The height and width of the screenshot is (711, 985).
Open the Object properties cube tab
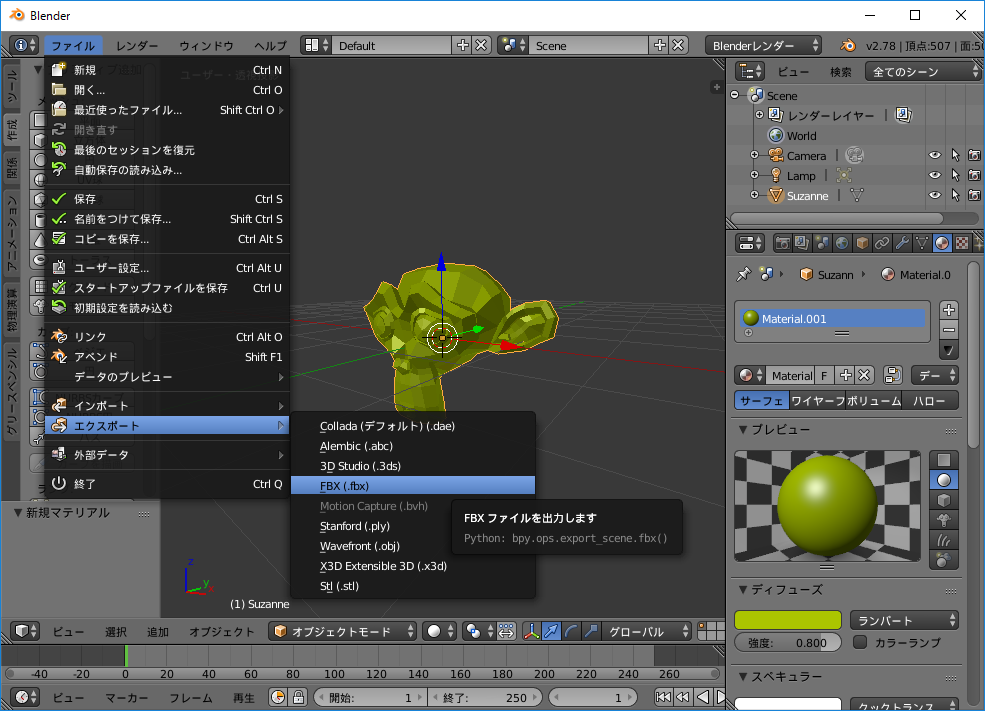863,243
